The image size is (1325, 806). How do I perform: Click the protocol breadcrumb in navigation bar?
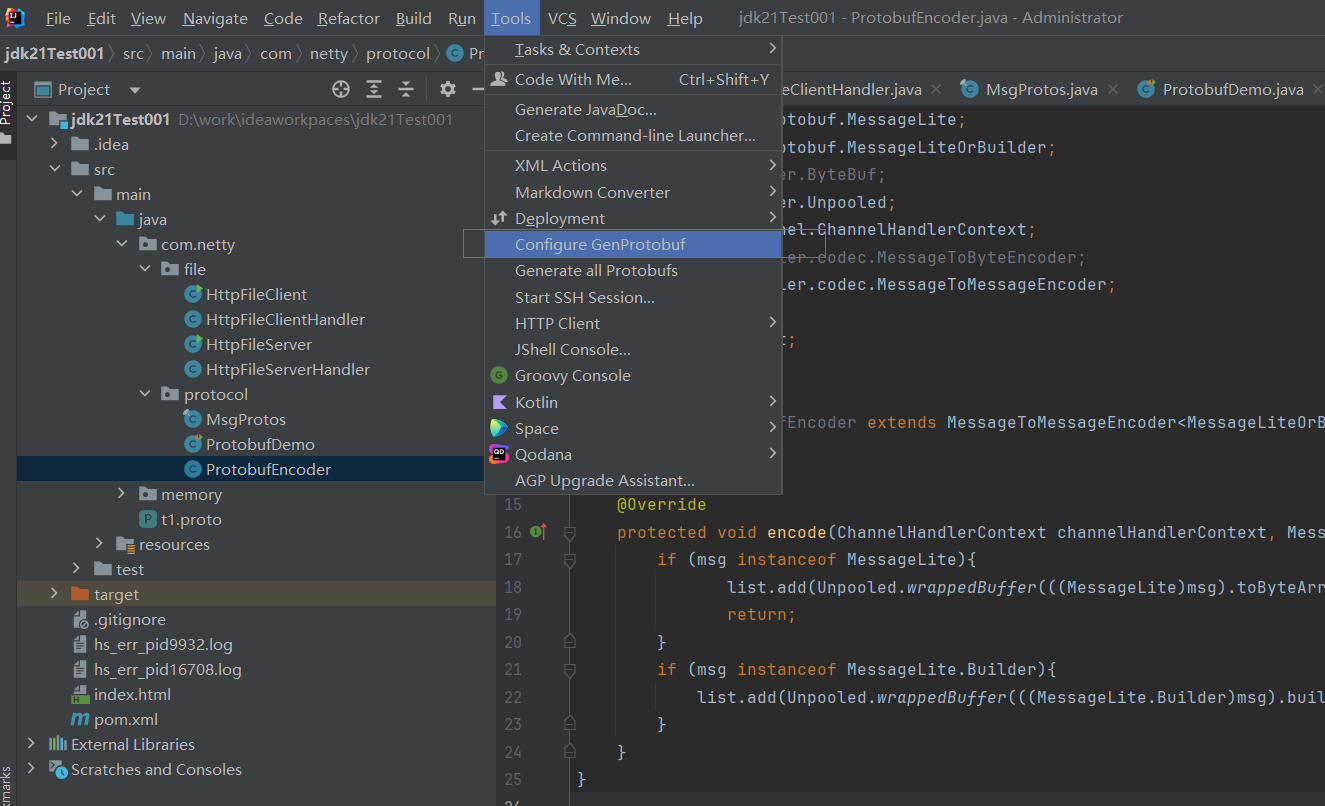tap(398, 53)
